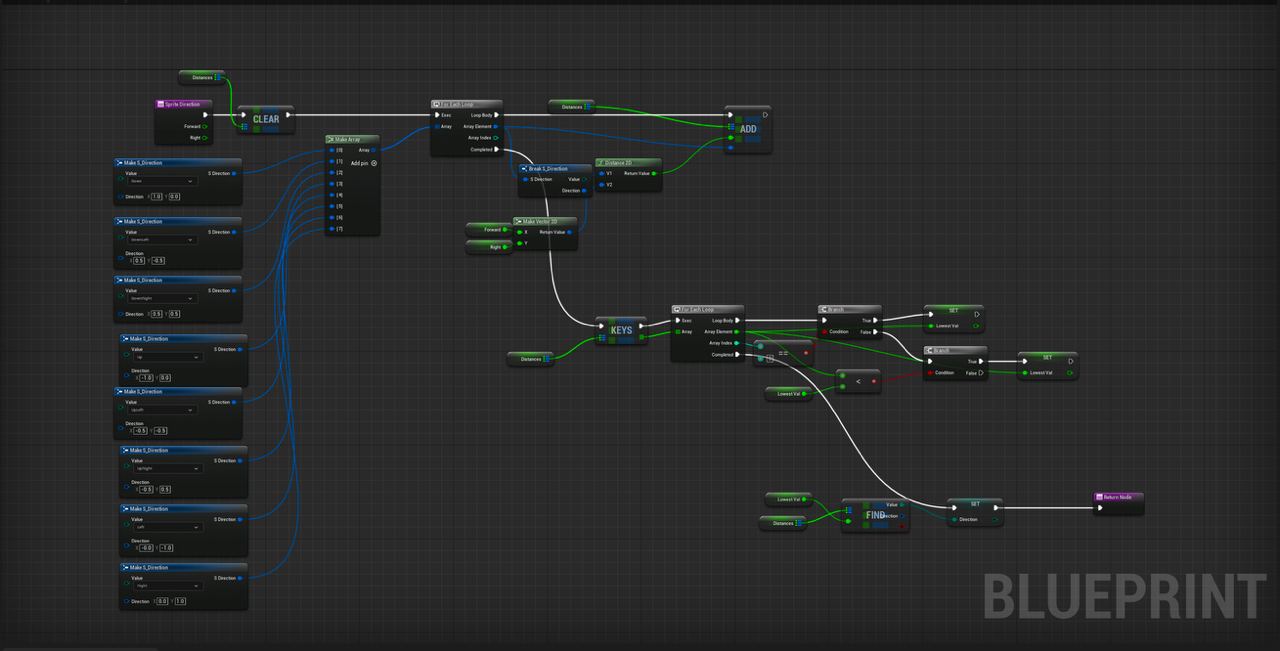Click False pin on Branch fed by <
This screenshot has height=651, width=1280.
981,373
